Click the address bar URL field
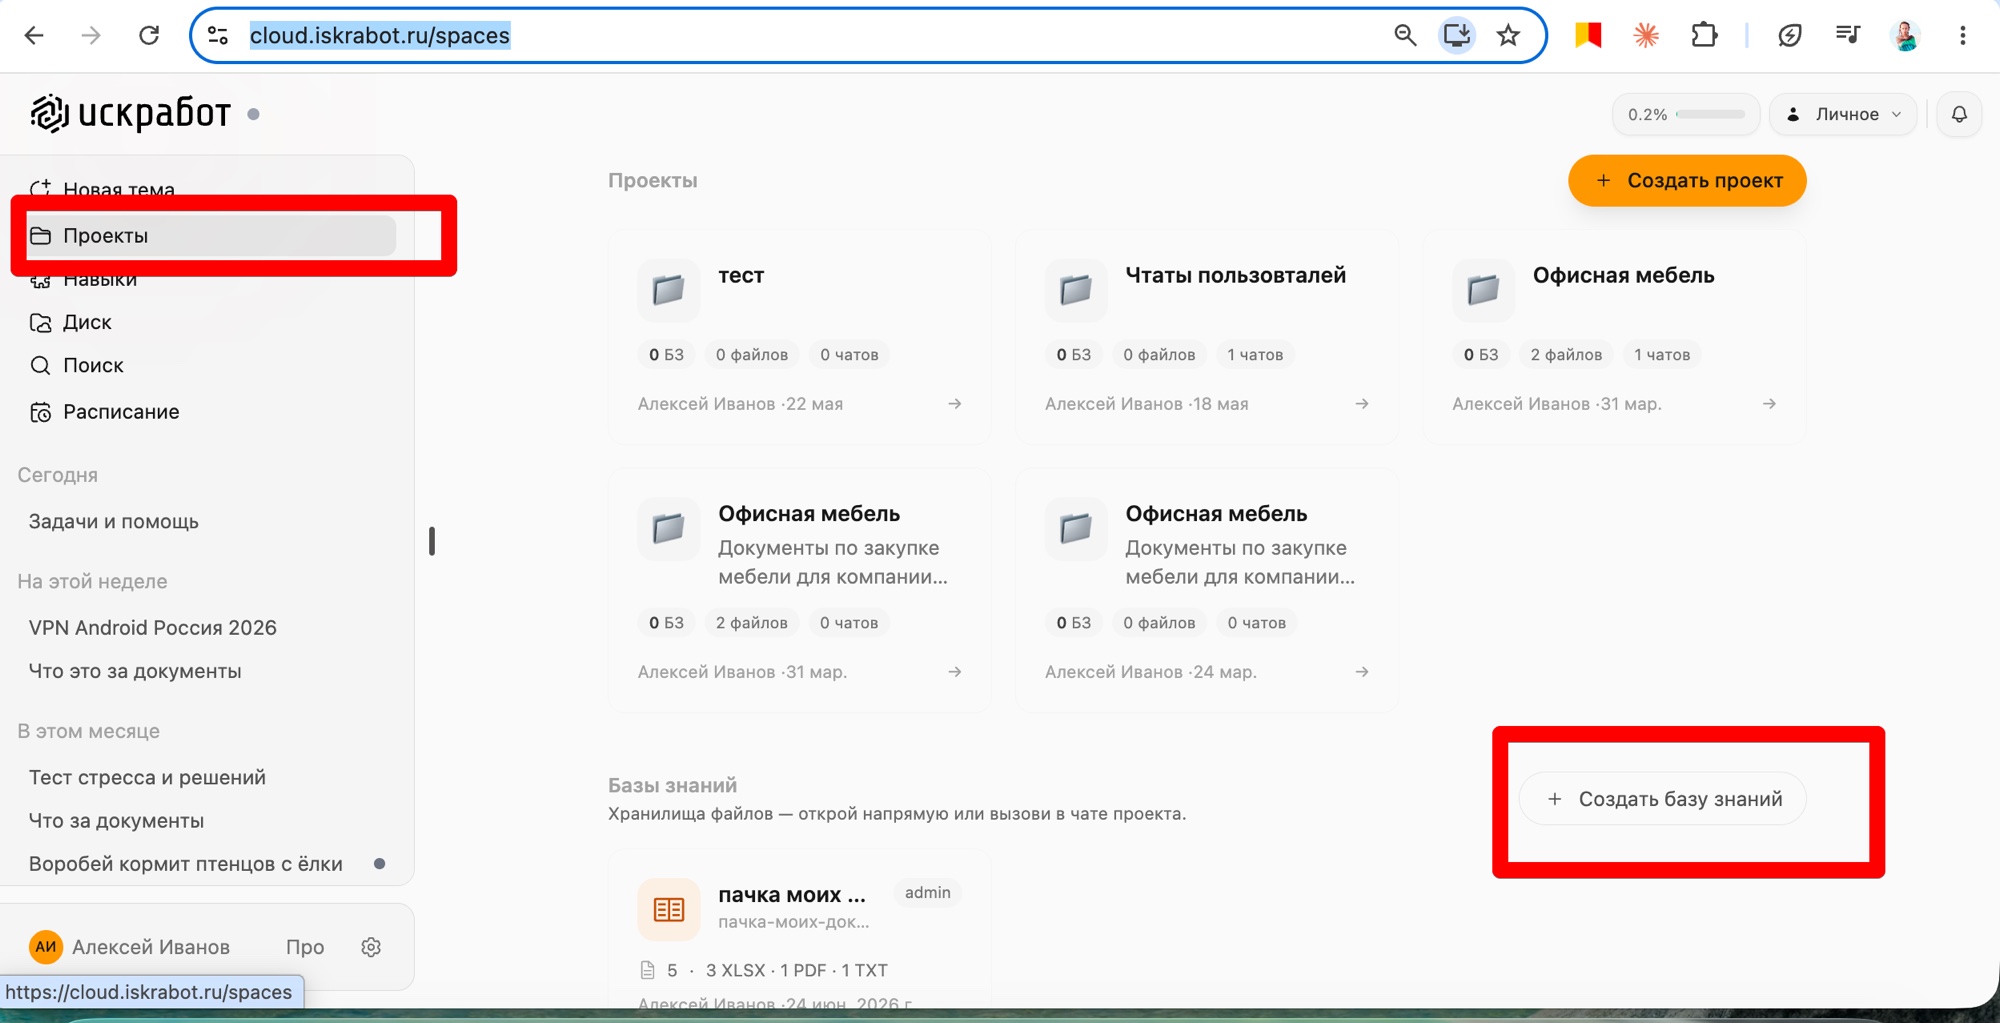Screen dimensions: 2000x1023 [x=800, y=36]
